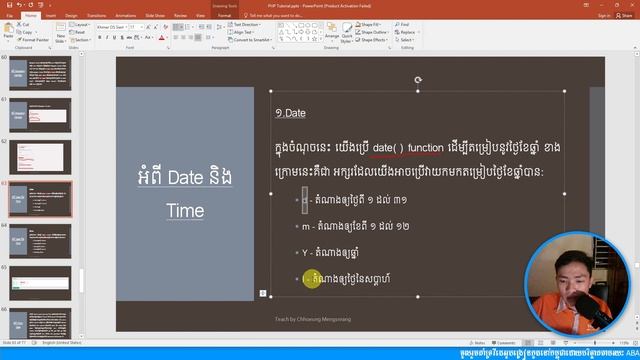Click the Undo arrow icon

(19, 5)
